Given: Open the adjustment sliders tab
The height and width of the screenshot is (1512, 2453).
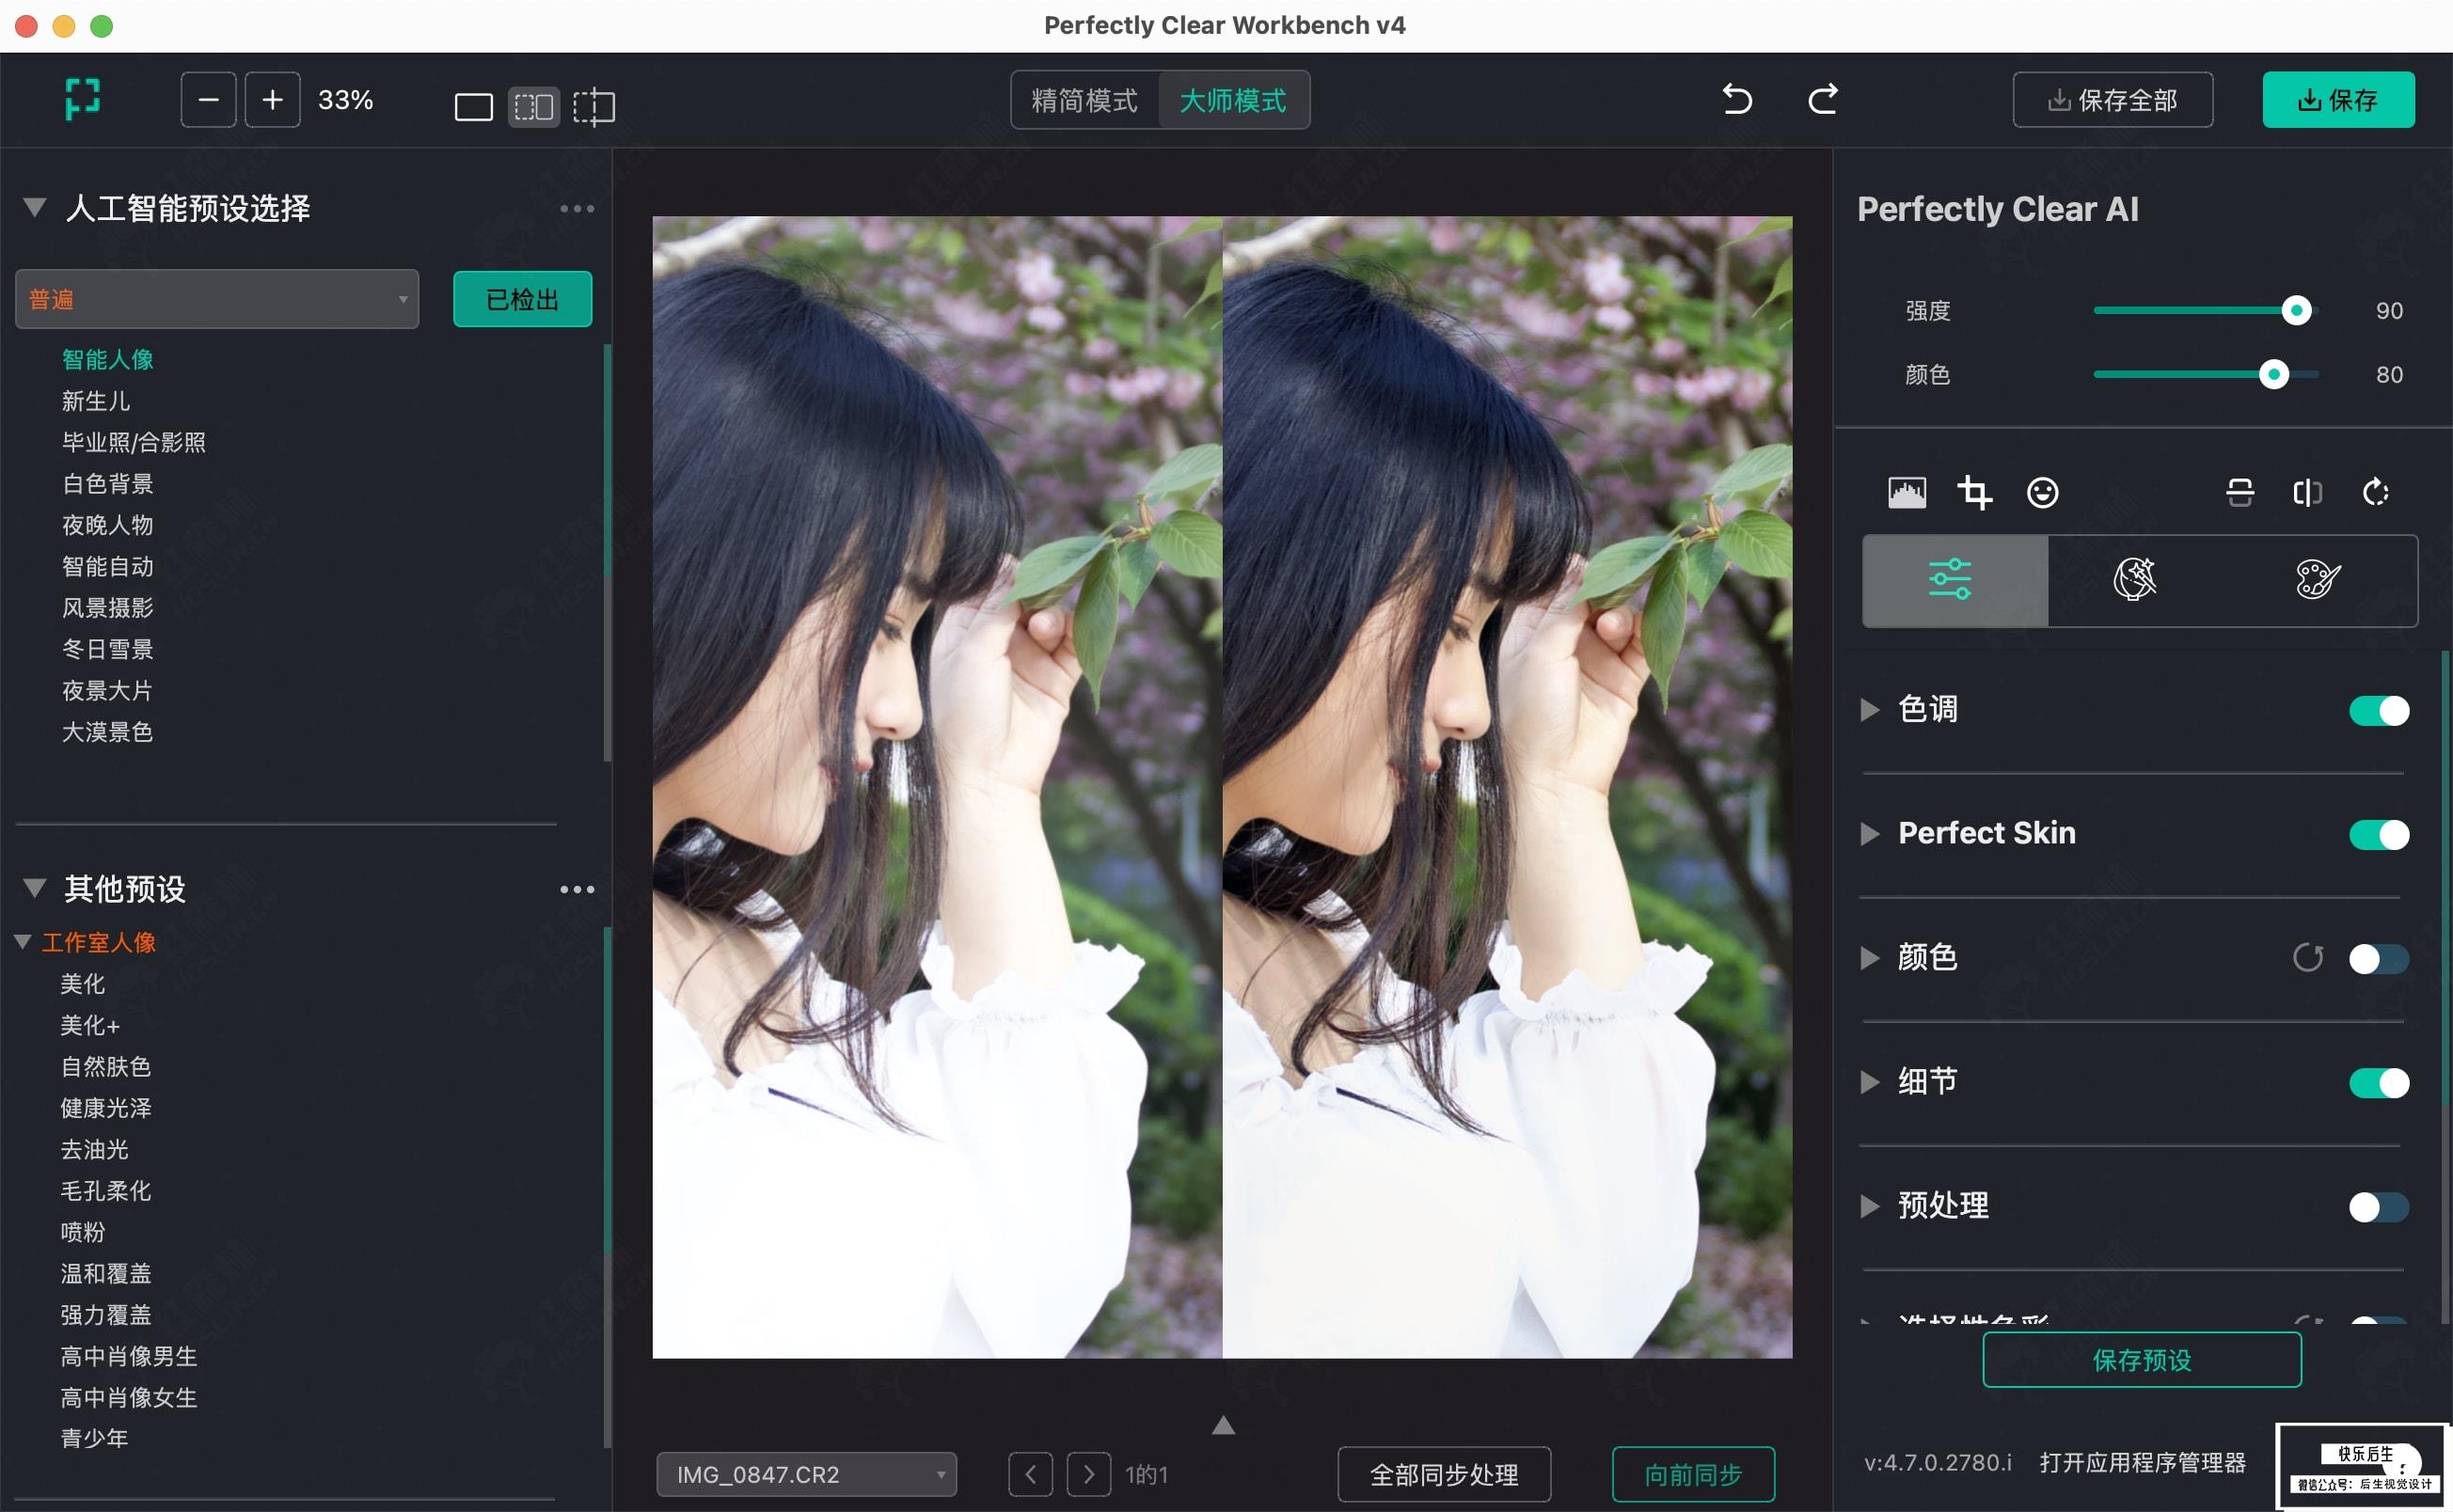Looking at the screenshot, I should [x=1955, y=580].
